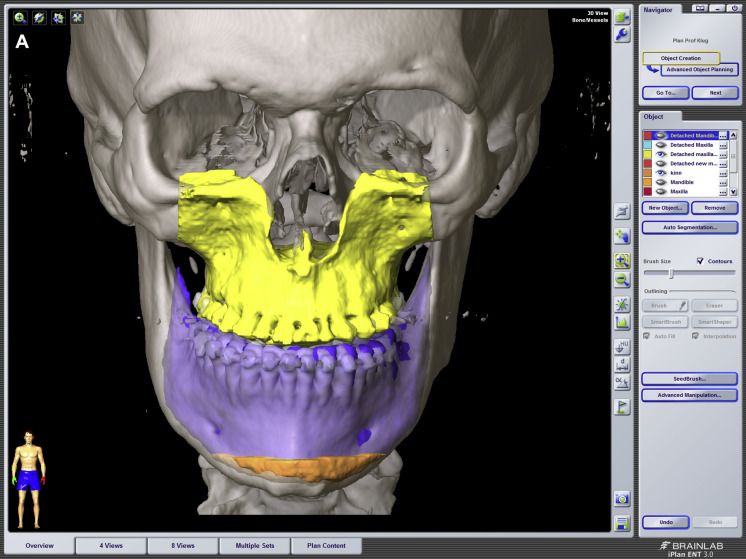Save plan using floppy disk icon
The height and width of the screenshot is (559, 746).
click(x=622, y=523)
